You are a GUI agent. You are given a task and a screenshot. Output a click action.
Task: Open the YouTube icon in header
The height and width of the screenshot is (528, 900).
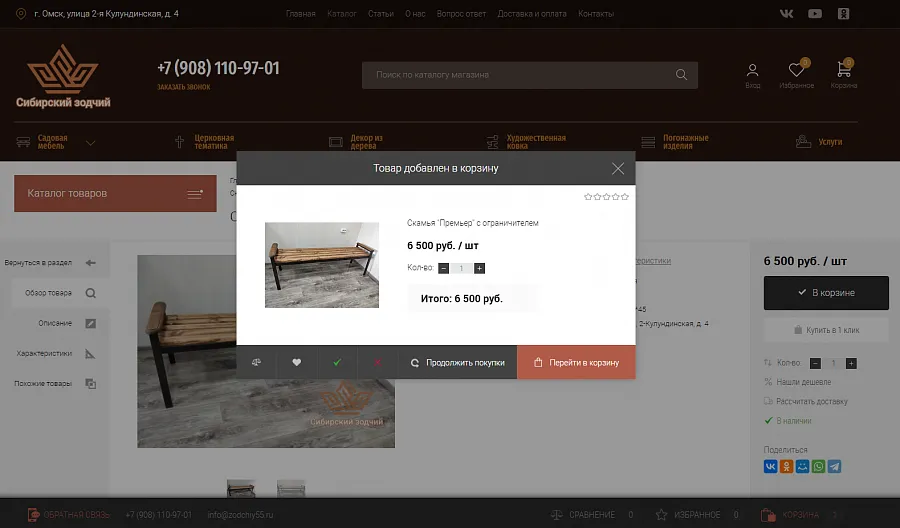coord(814,14)
